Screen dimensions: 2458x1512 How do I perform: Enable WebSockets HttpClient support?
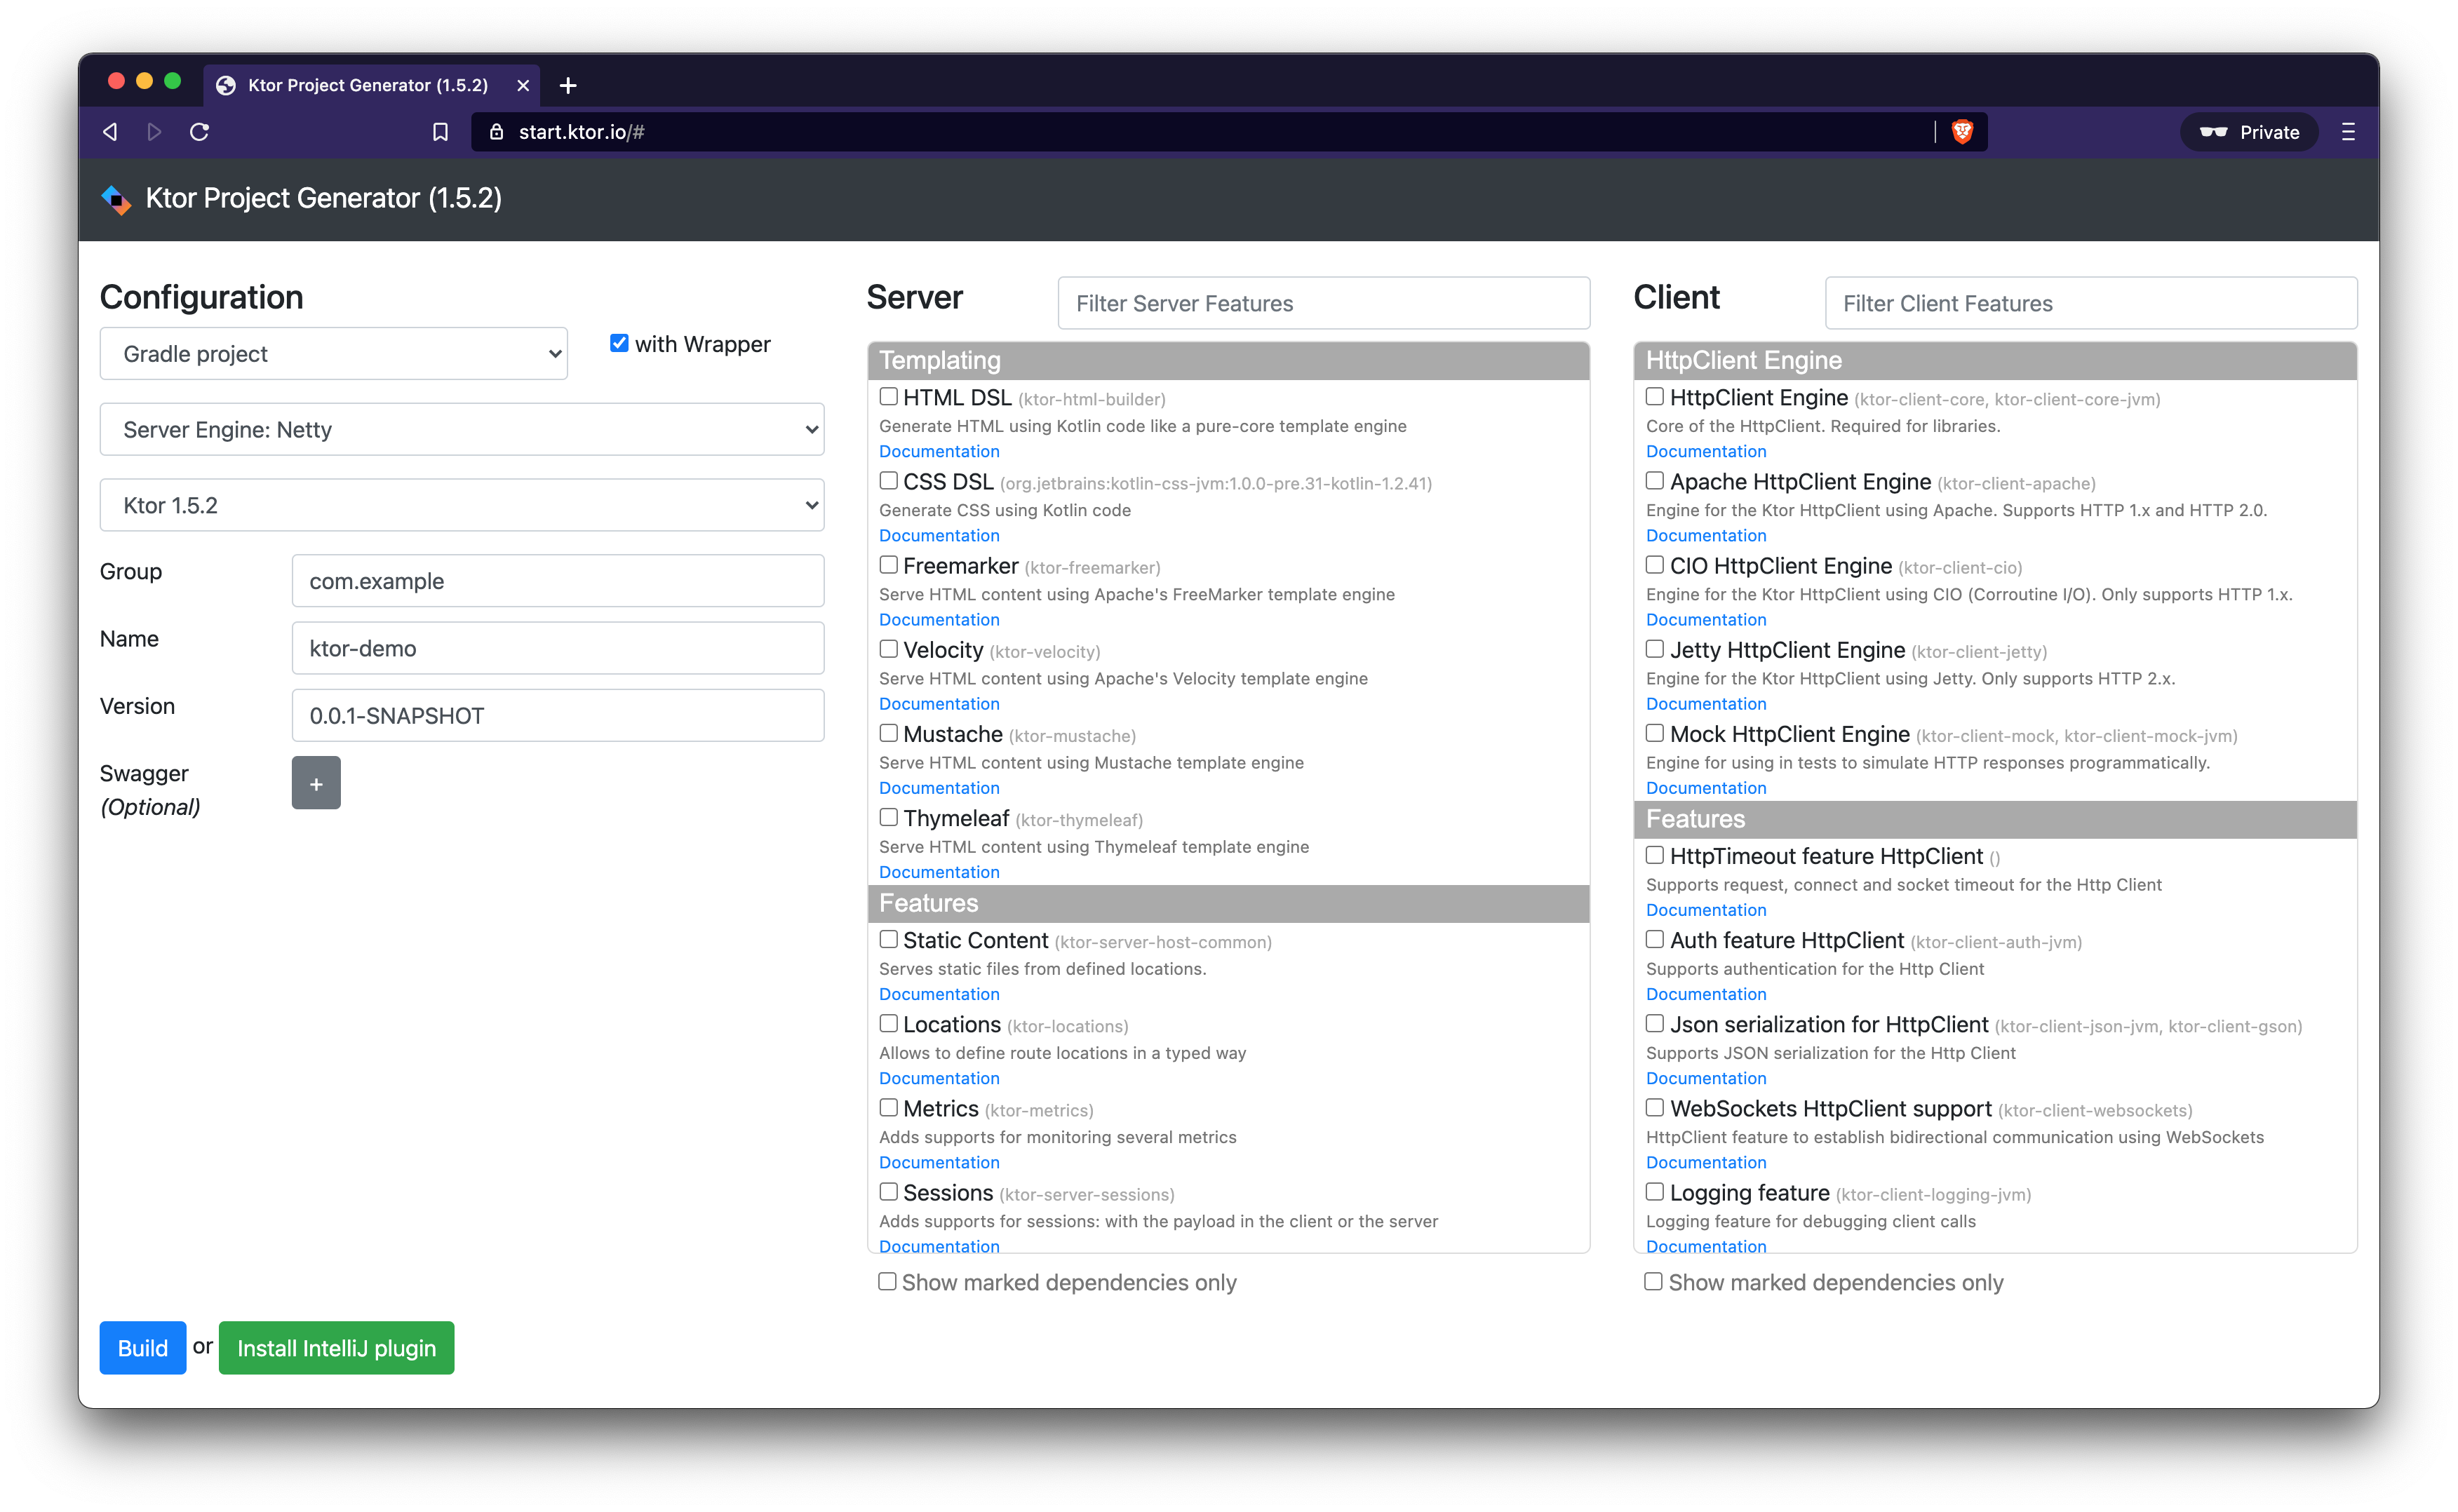(x=1655, y=1107)
